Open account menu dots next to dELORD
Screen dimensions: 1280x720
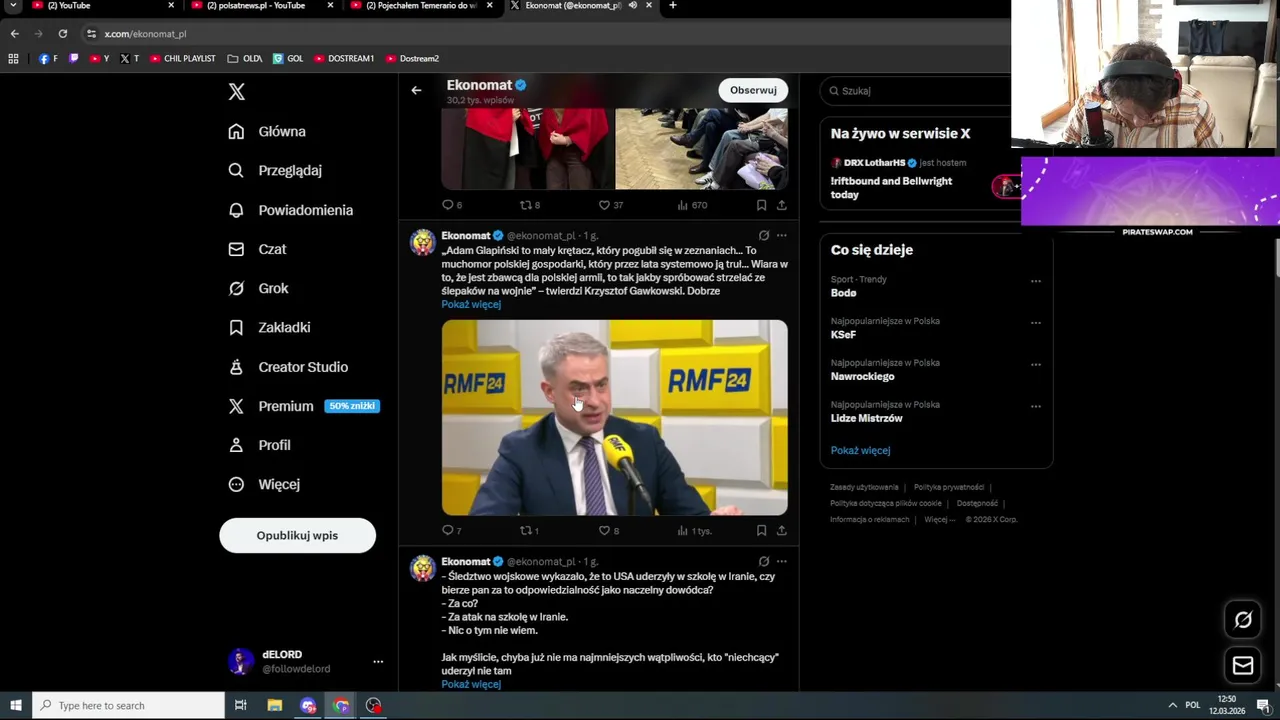click(378, 662)
